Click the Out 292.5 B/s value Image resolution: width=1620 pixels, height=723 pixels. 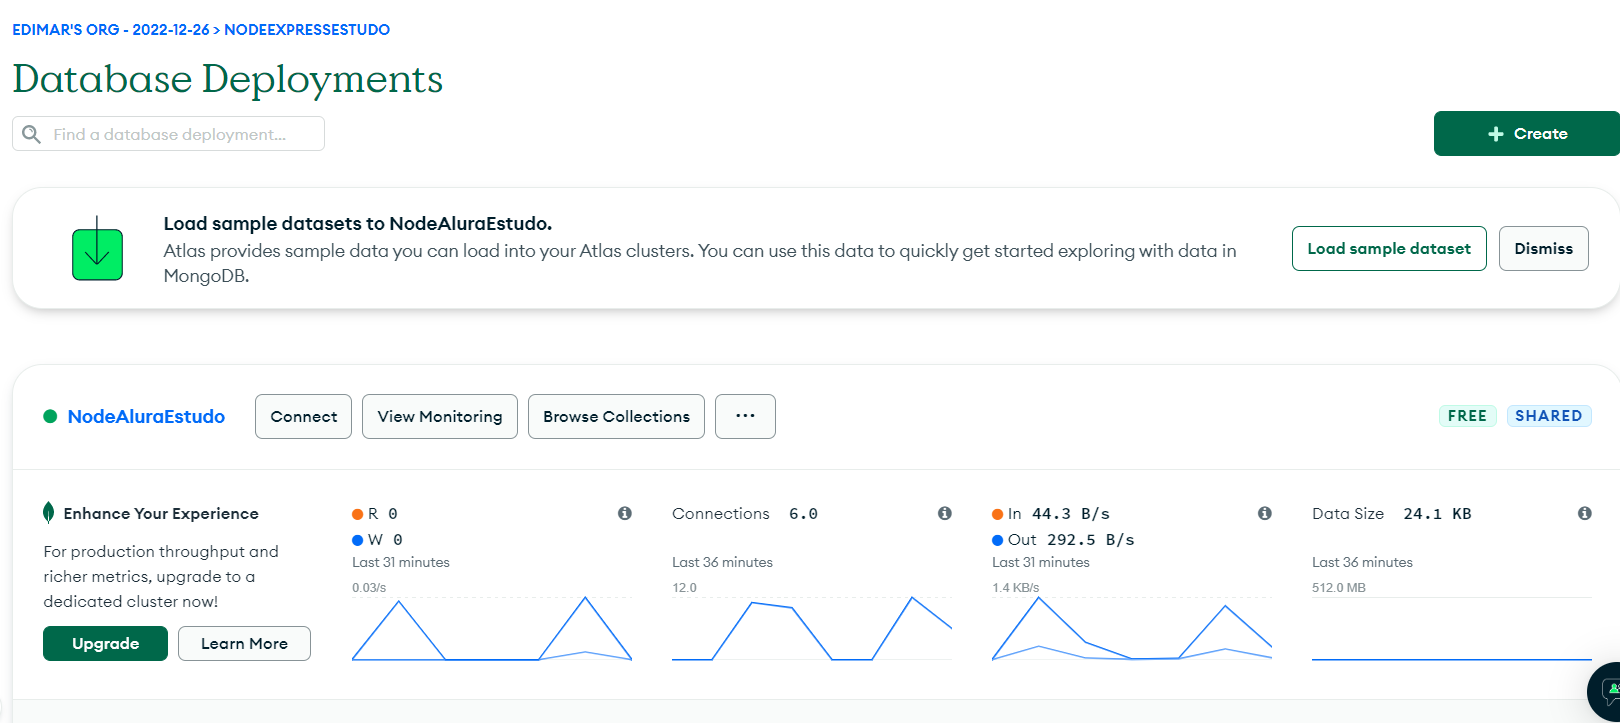point(1090,540)
